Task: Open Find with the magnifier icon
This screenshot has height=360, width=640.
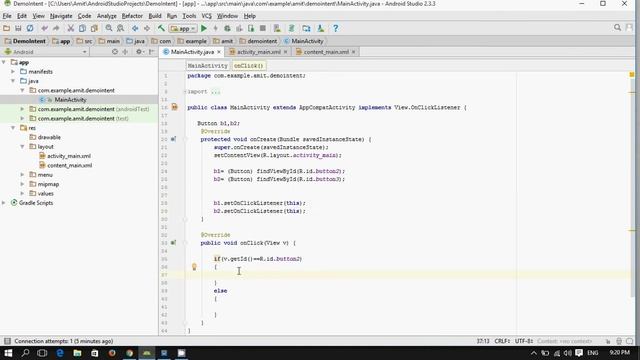Action: coord(109,28)
